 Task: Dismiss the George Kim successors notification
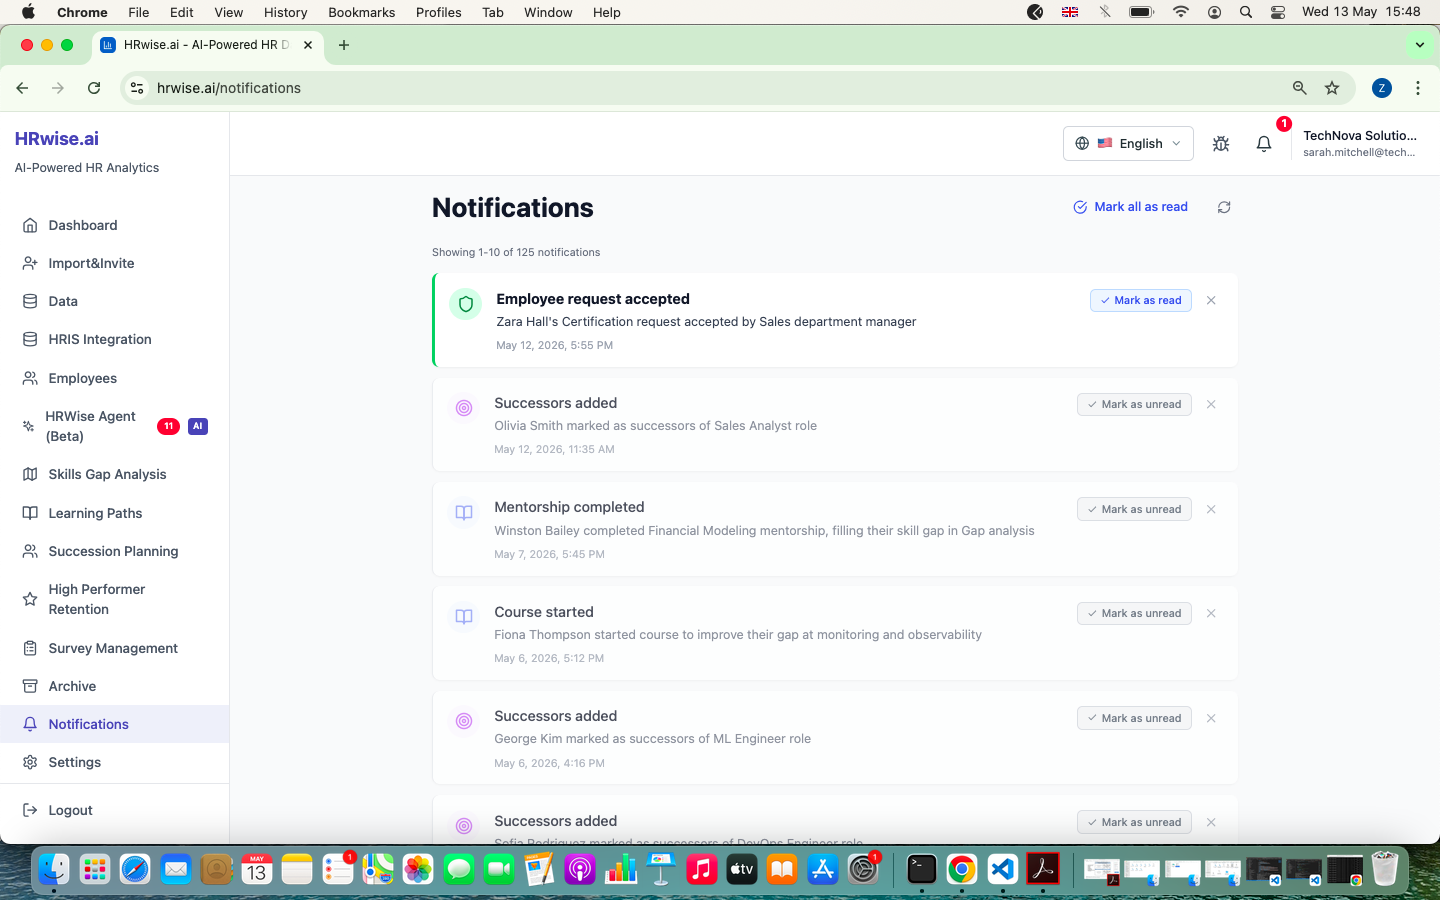1211,718
